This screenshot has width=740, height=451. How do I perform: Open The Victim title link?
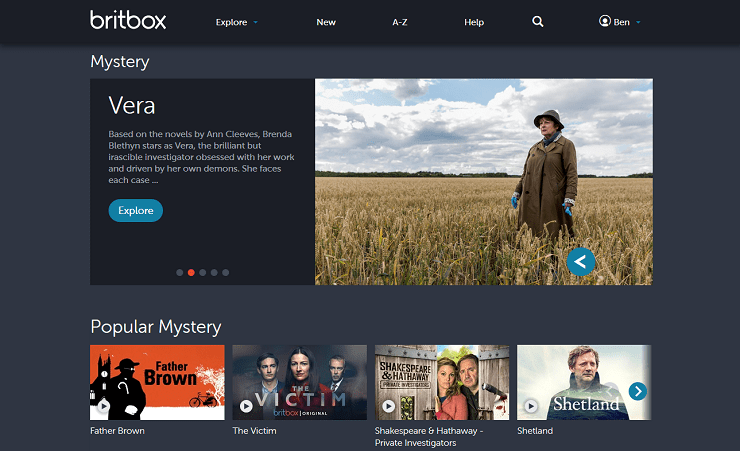[254, 431]
